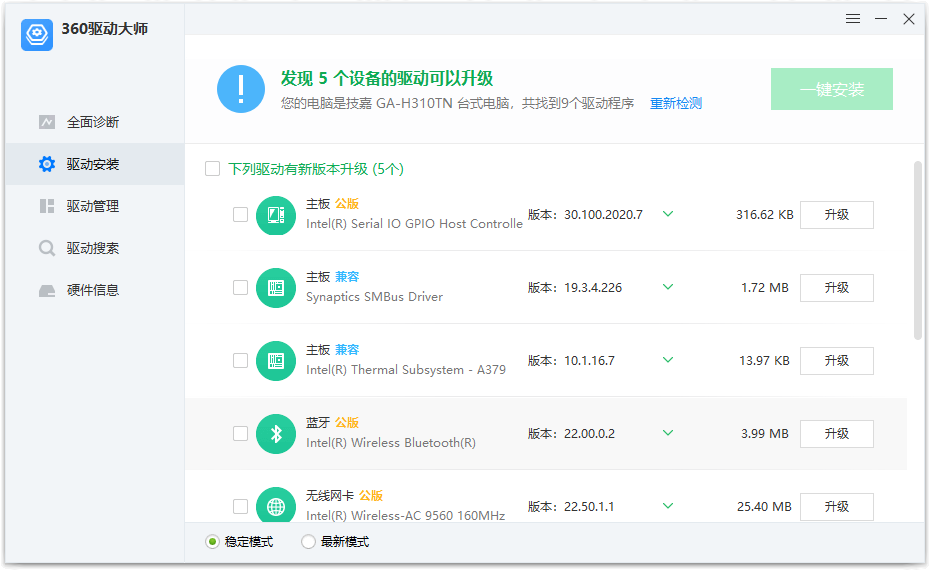Click the GA-H310TN computer description text

pyautogui.click(x=457, y=103)
